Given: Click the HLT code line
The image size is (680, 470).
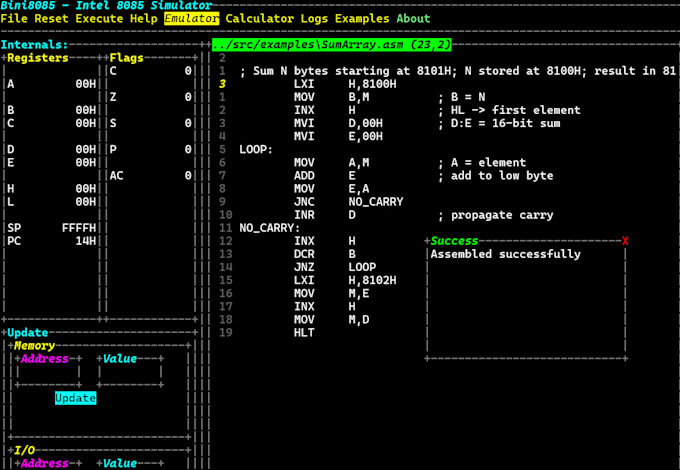Looking at the screenshot, I should 304,333.
